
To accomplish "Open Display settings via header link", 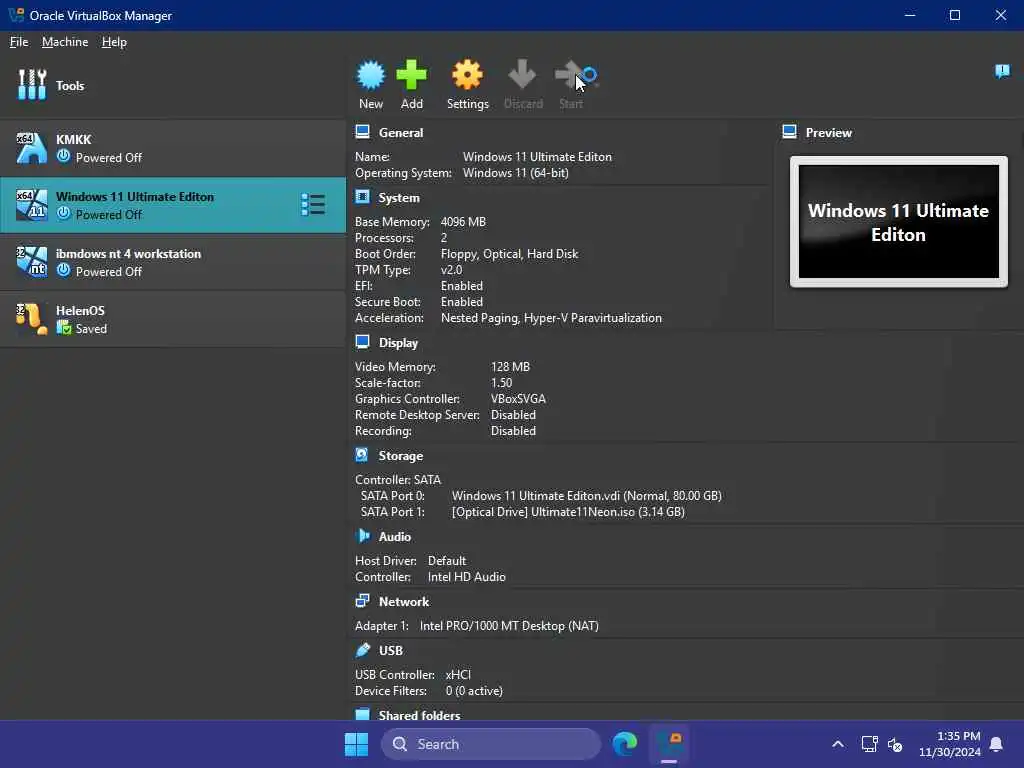I will coord(398,343).
